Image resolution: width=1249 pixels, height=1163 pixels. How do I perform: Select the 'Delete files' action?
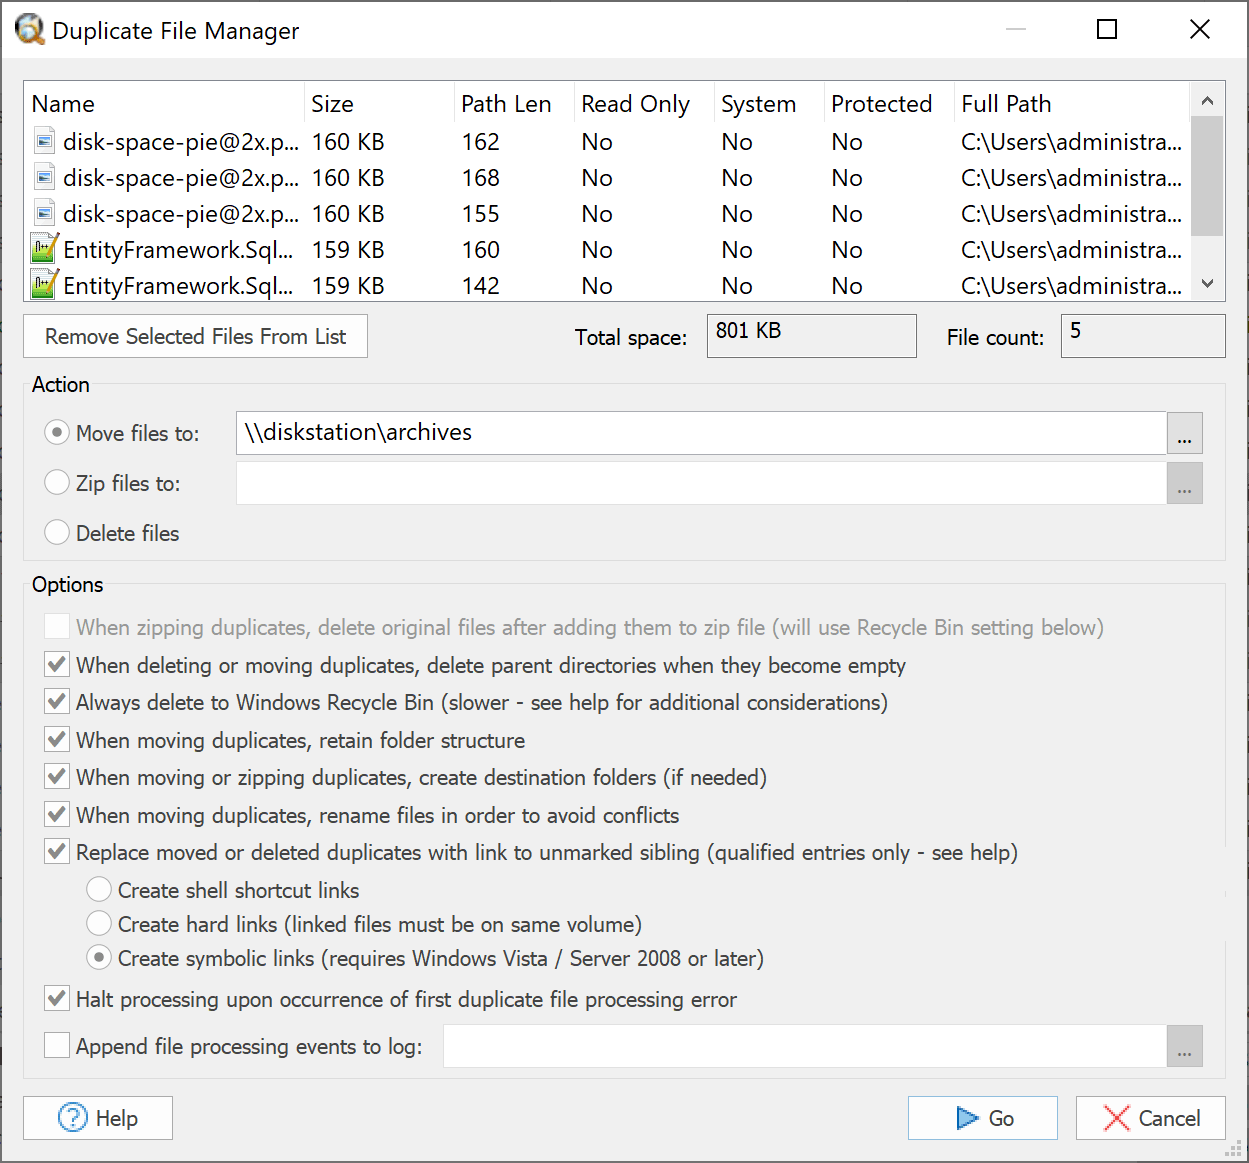point(57,532)
